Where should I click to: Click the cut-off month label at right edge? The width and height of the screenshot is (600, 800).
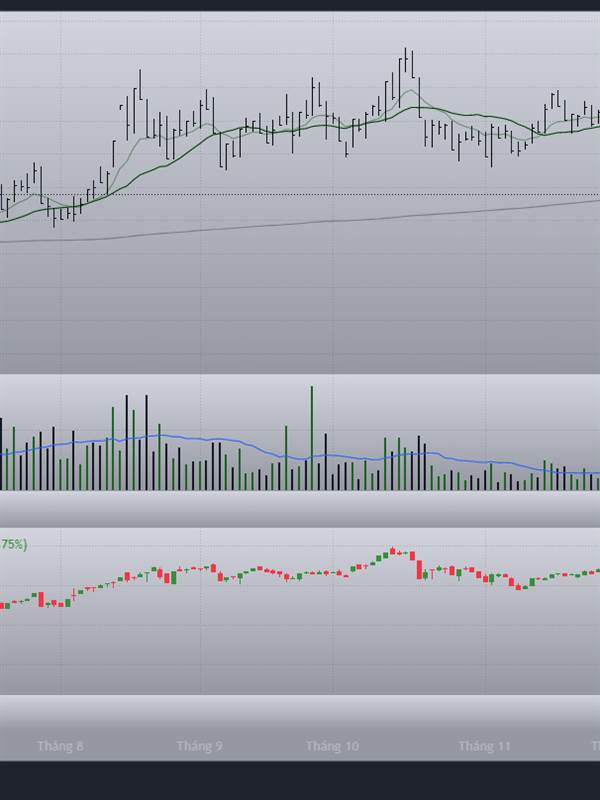coord(596,746)
